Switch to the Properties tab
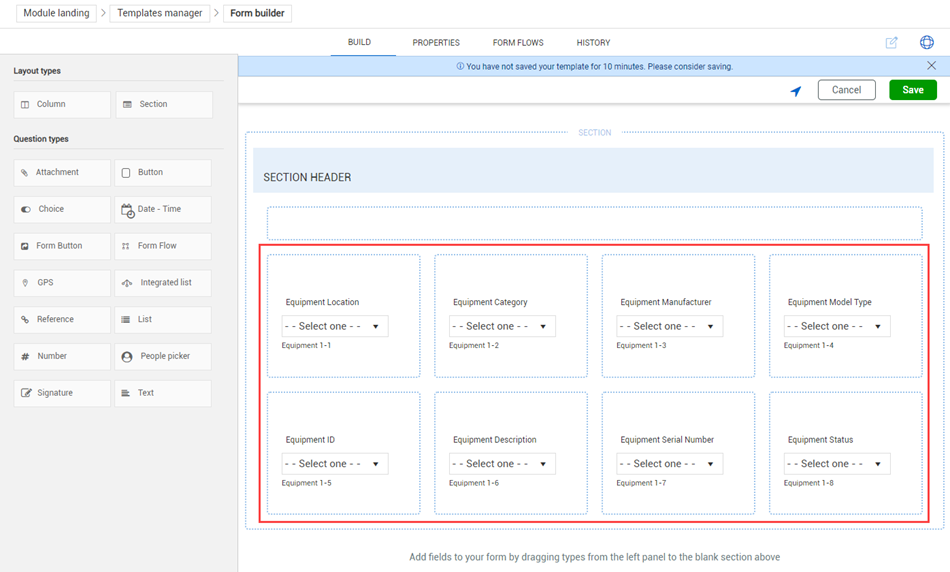 [x=436, y=43]
